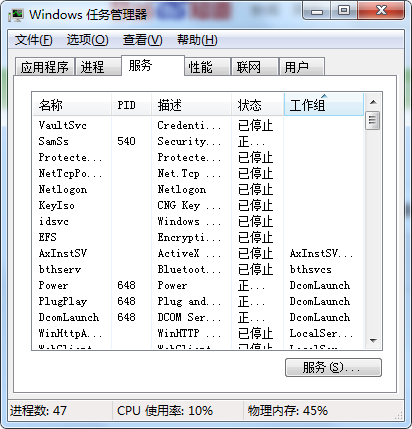Screen dimensions: 412x429
Task: Click the Bluetoot... description cell
Action: tap(189, 269)
